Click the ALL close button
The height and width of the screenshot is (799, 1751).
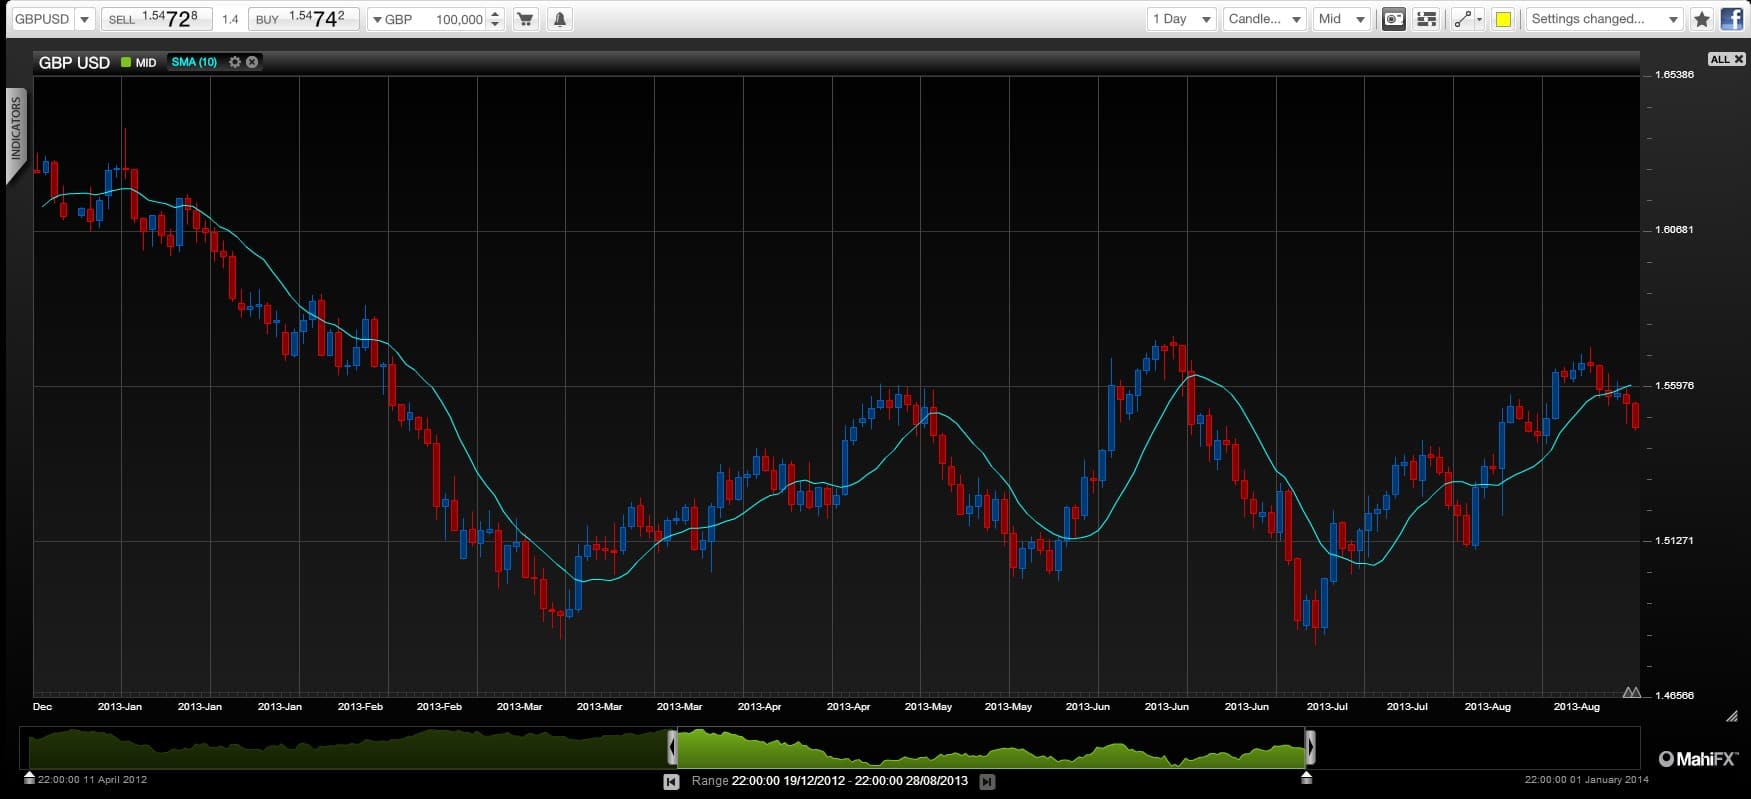click(1726, 60)
